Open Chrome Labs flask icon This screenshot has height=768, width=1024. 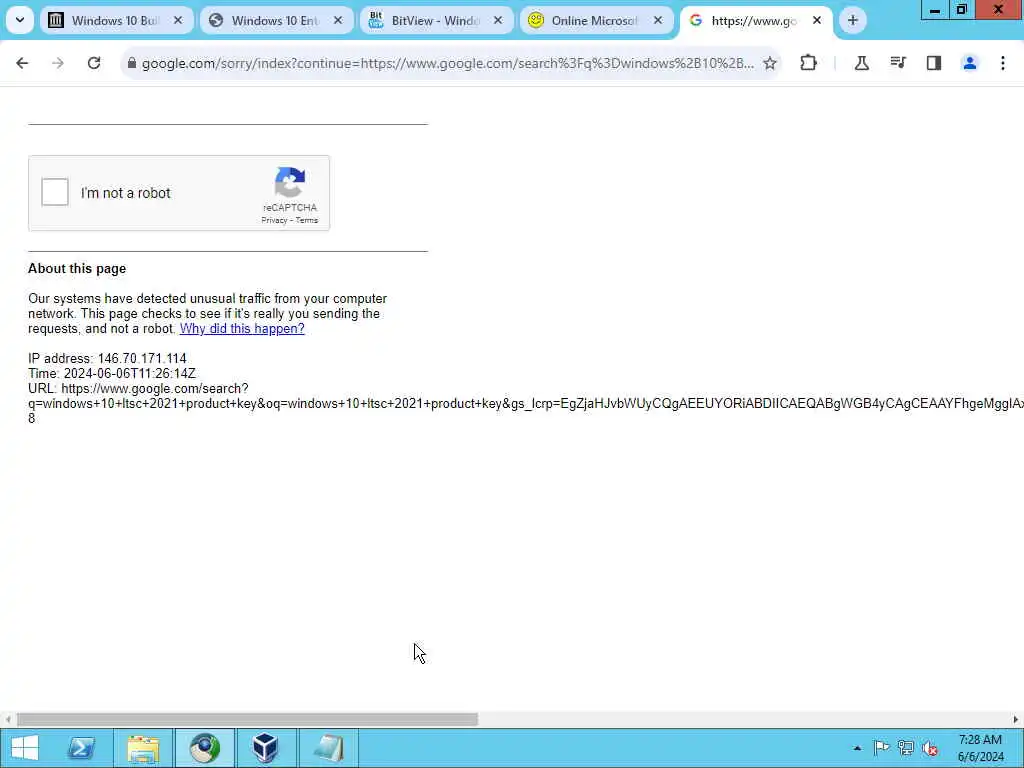(861, 63)
